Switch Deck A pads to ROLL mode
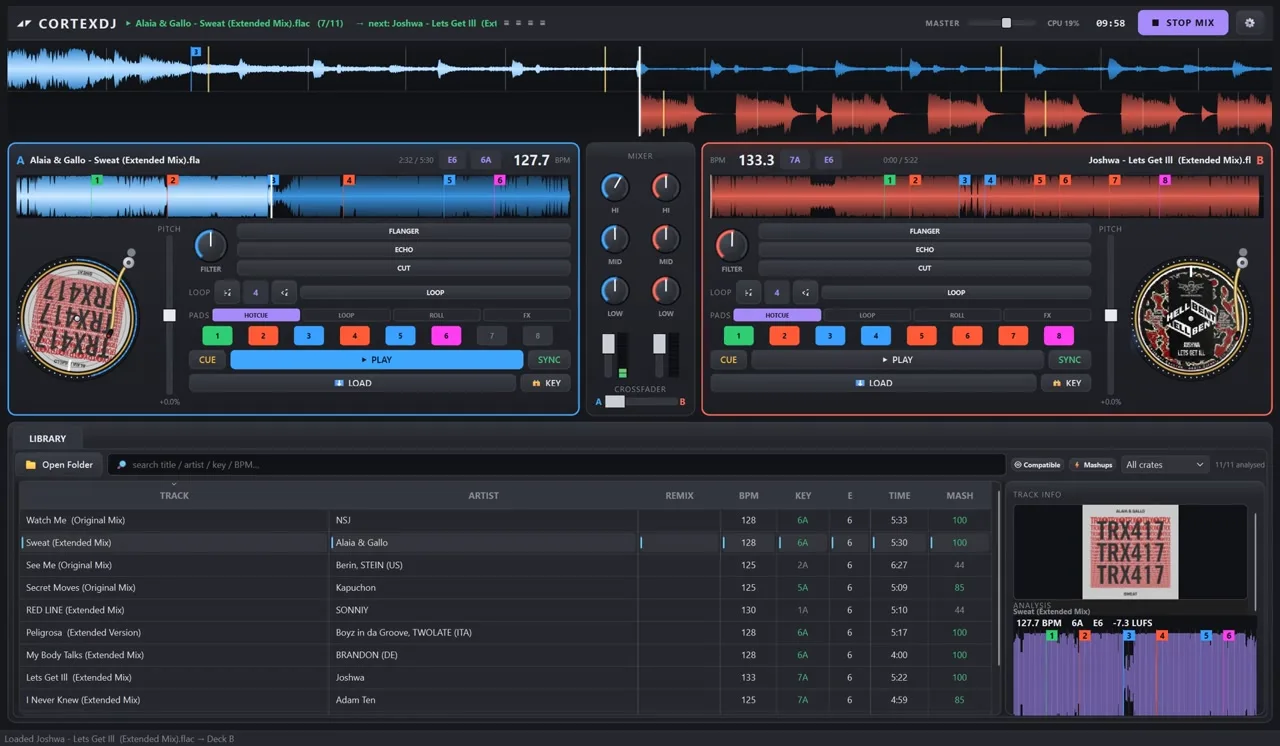Image resolution: width=1280 pixels, height=746 pixels. click(437, 315)
